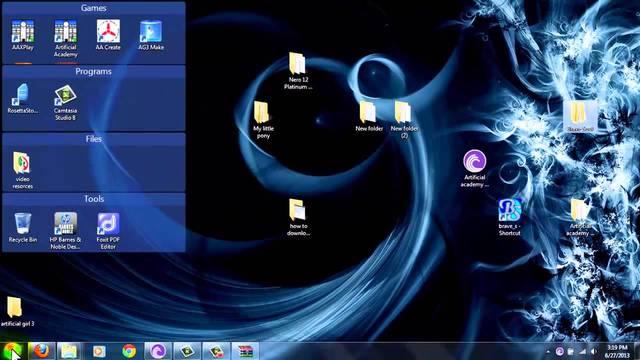The image size is (640, 360).
Task: Click the BitTorrent system tray icon
Action: pos(560,351)
